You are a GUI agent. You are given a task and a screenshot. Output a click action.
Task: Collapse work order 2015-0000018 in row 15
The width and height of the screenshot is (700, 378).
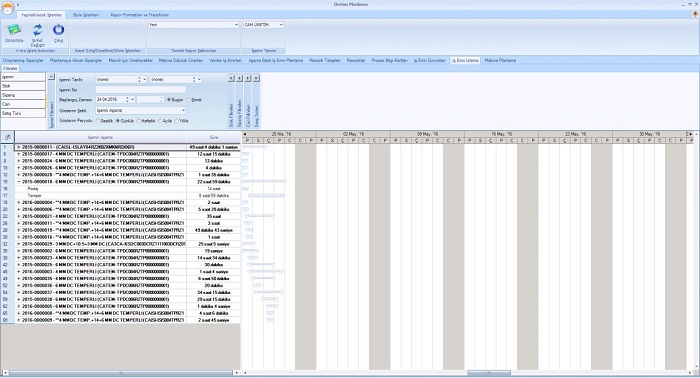pyautogui.click(x=18, y=182)
